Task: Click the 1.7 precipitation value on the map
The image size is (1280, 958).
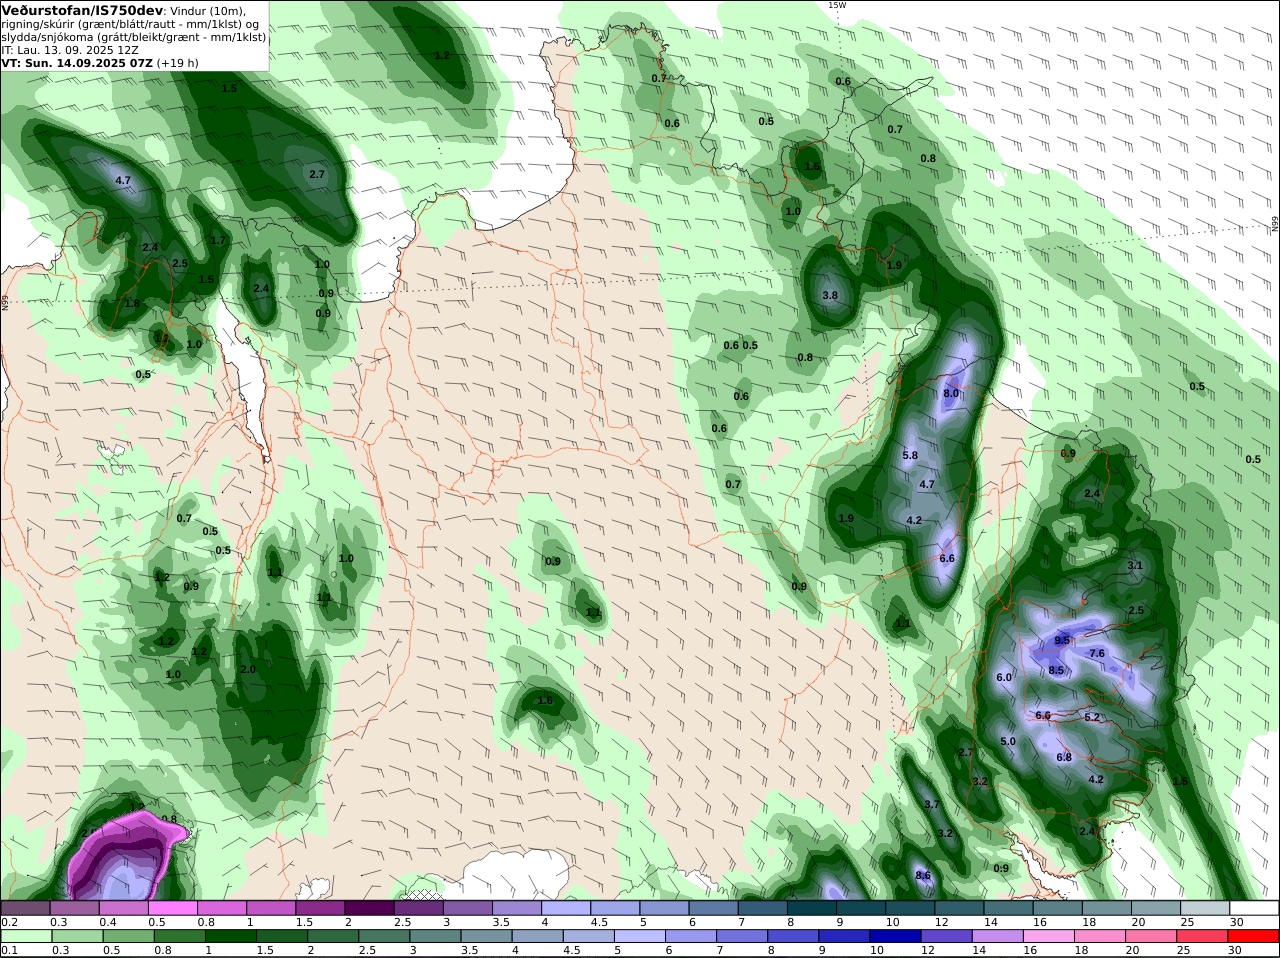Action: pos(218,240)
